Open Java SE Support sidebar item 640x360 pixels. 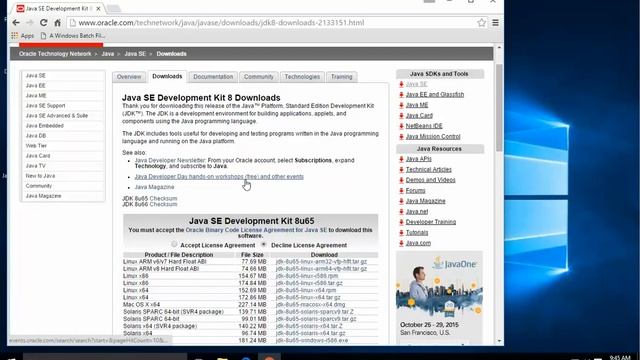[x=45, y=106]
